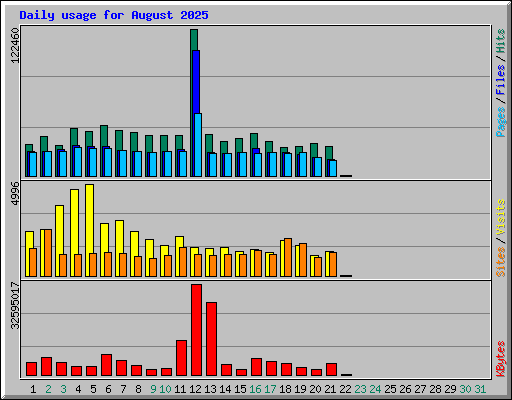Click the day 24 axis label
The height and width of the screenshot is (400, 512).
click(375, 389)
